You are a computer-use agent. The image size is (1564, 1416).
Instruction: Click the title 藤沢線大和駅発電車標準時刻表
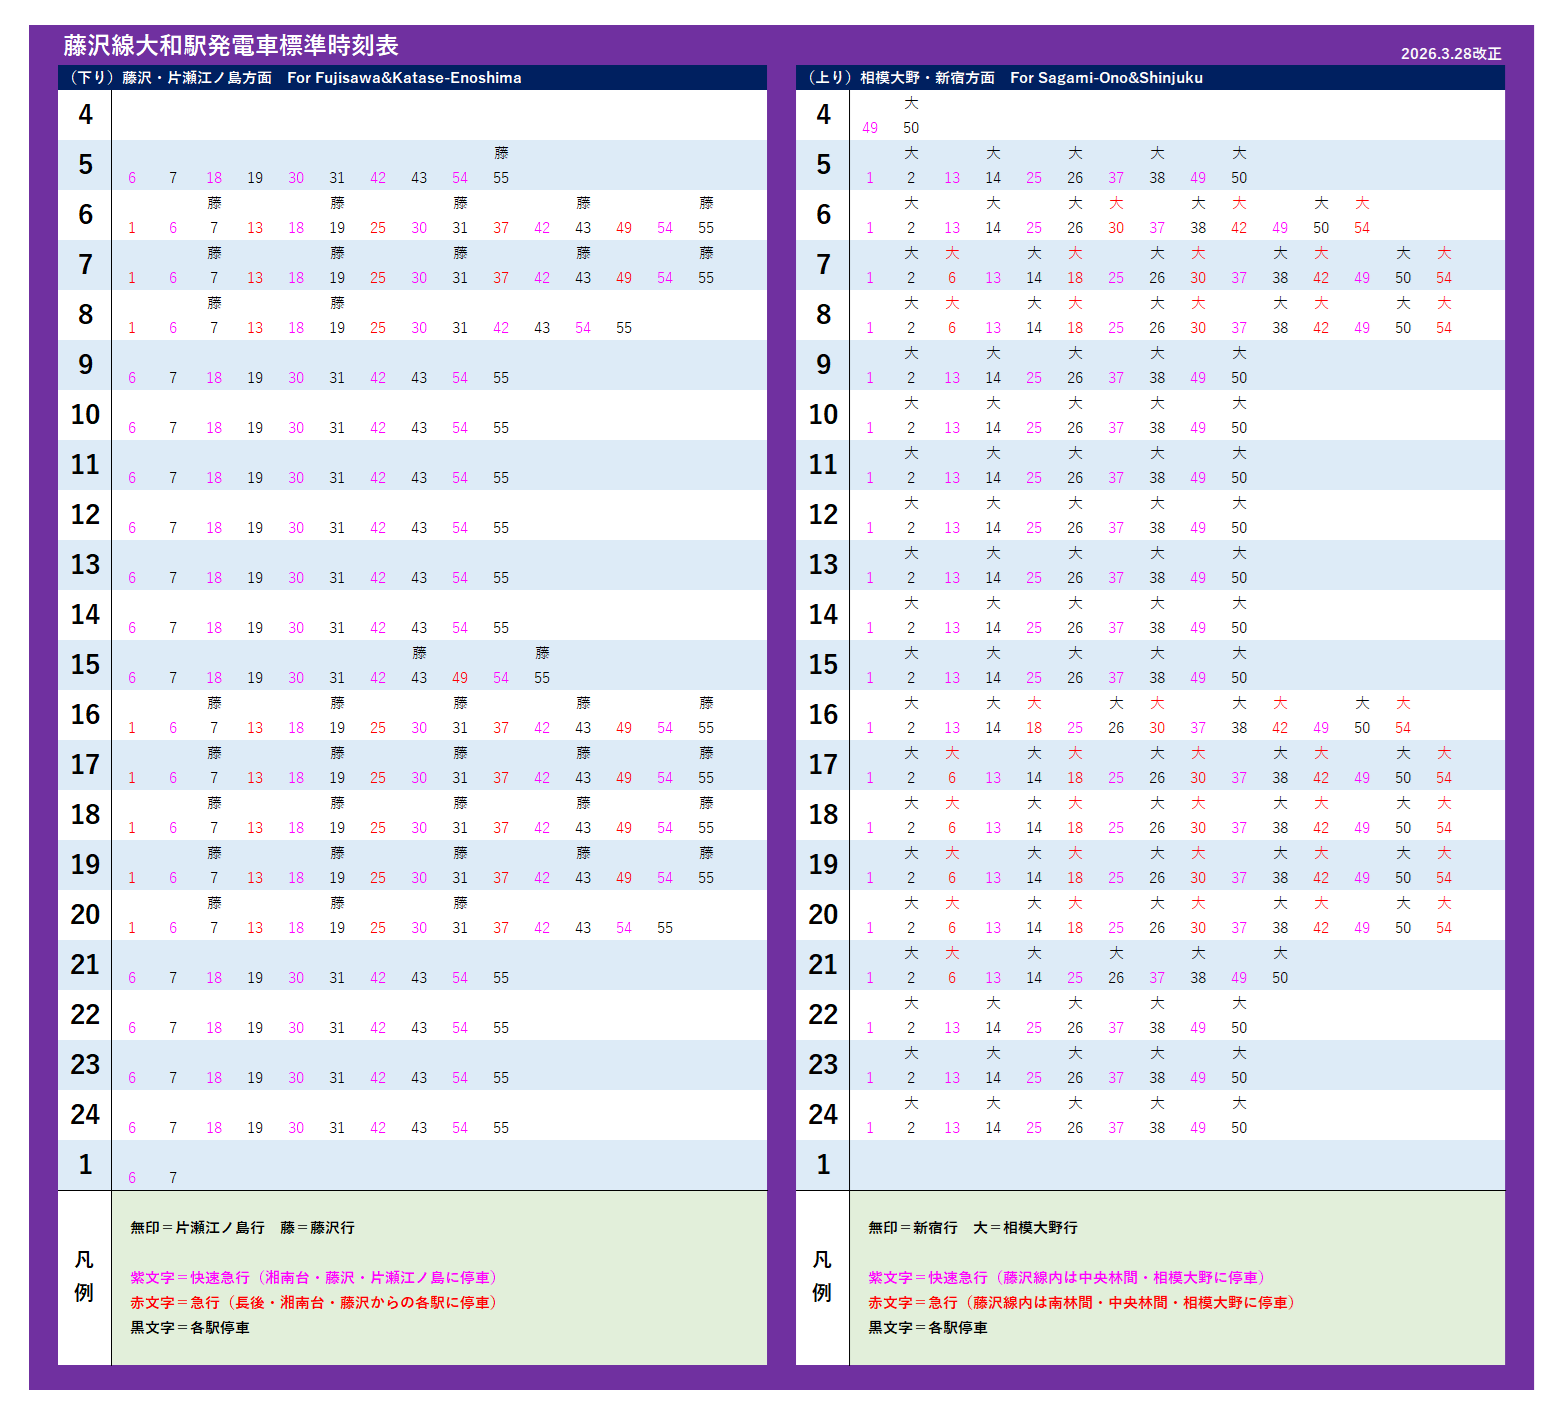pos(231,46)
